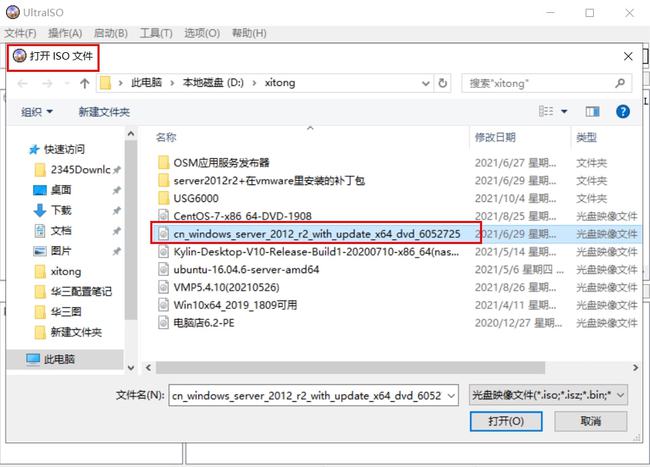
Task: Expand the view options dropdown arrow
Action: [x=564, y=111]
